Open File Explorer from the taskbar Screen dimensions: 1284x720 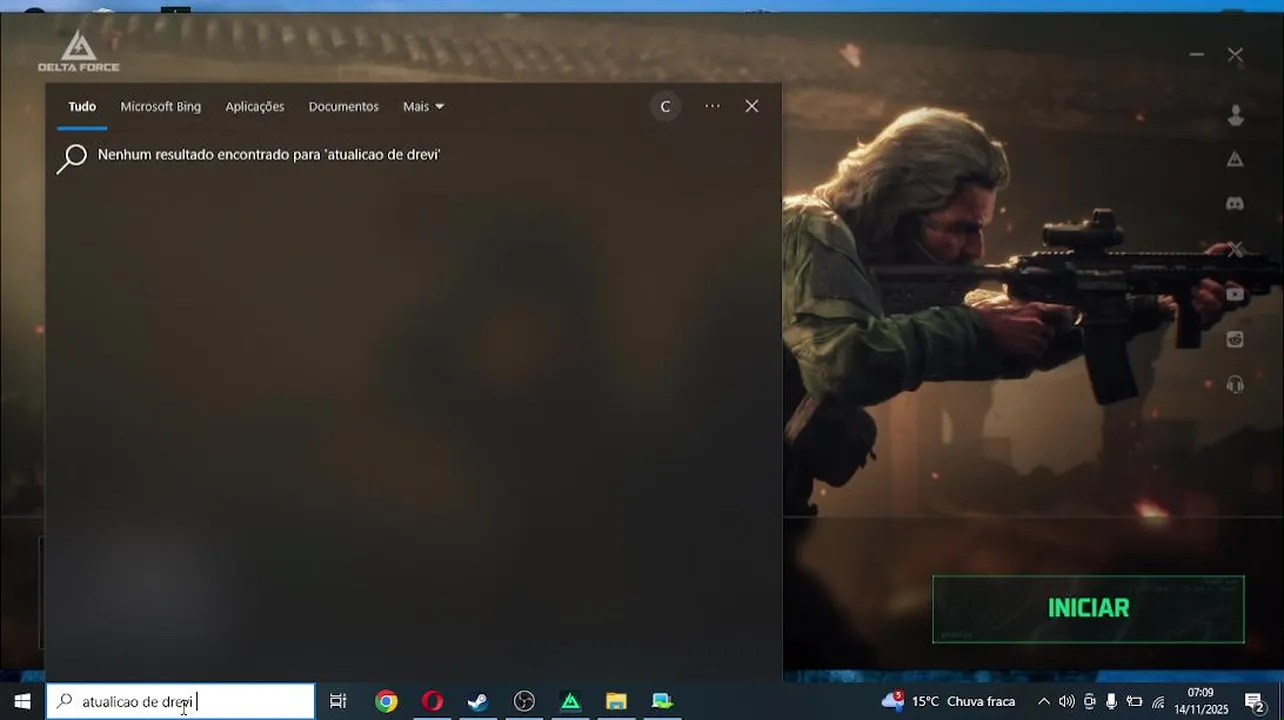click(616, 701)
